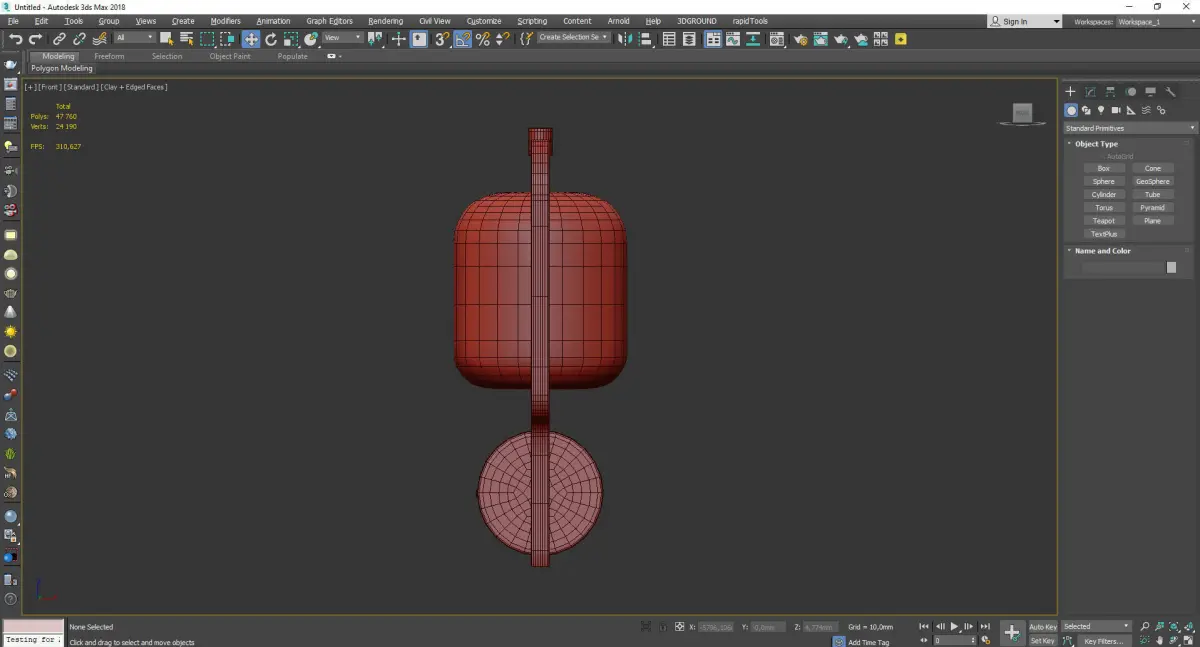Collapse the Object Type rollout

[1096, 144]
